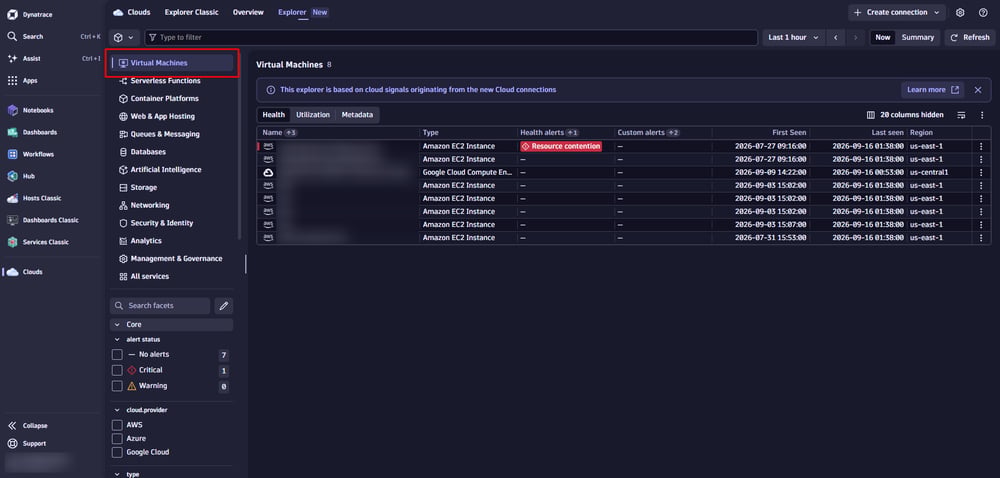Image resolution: width=1000 pixels, height=478 pixels.
Task: Open the Hub app
Action: 20,176
